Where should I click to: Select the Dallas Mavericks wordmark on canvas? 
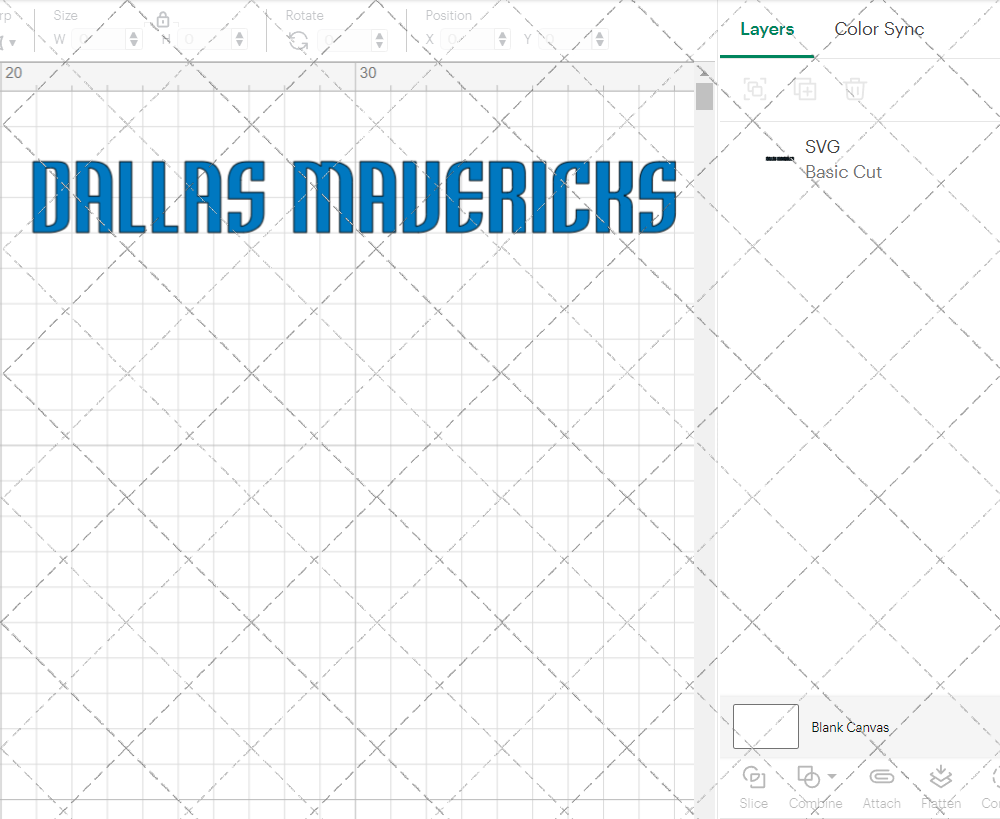(354, 197)
